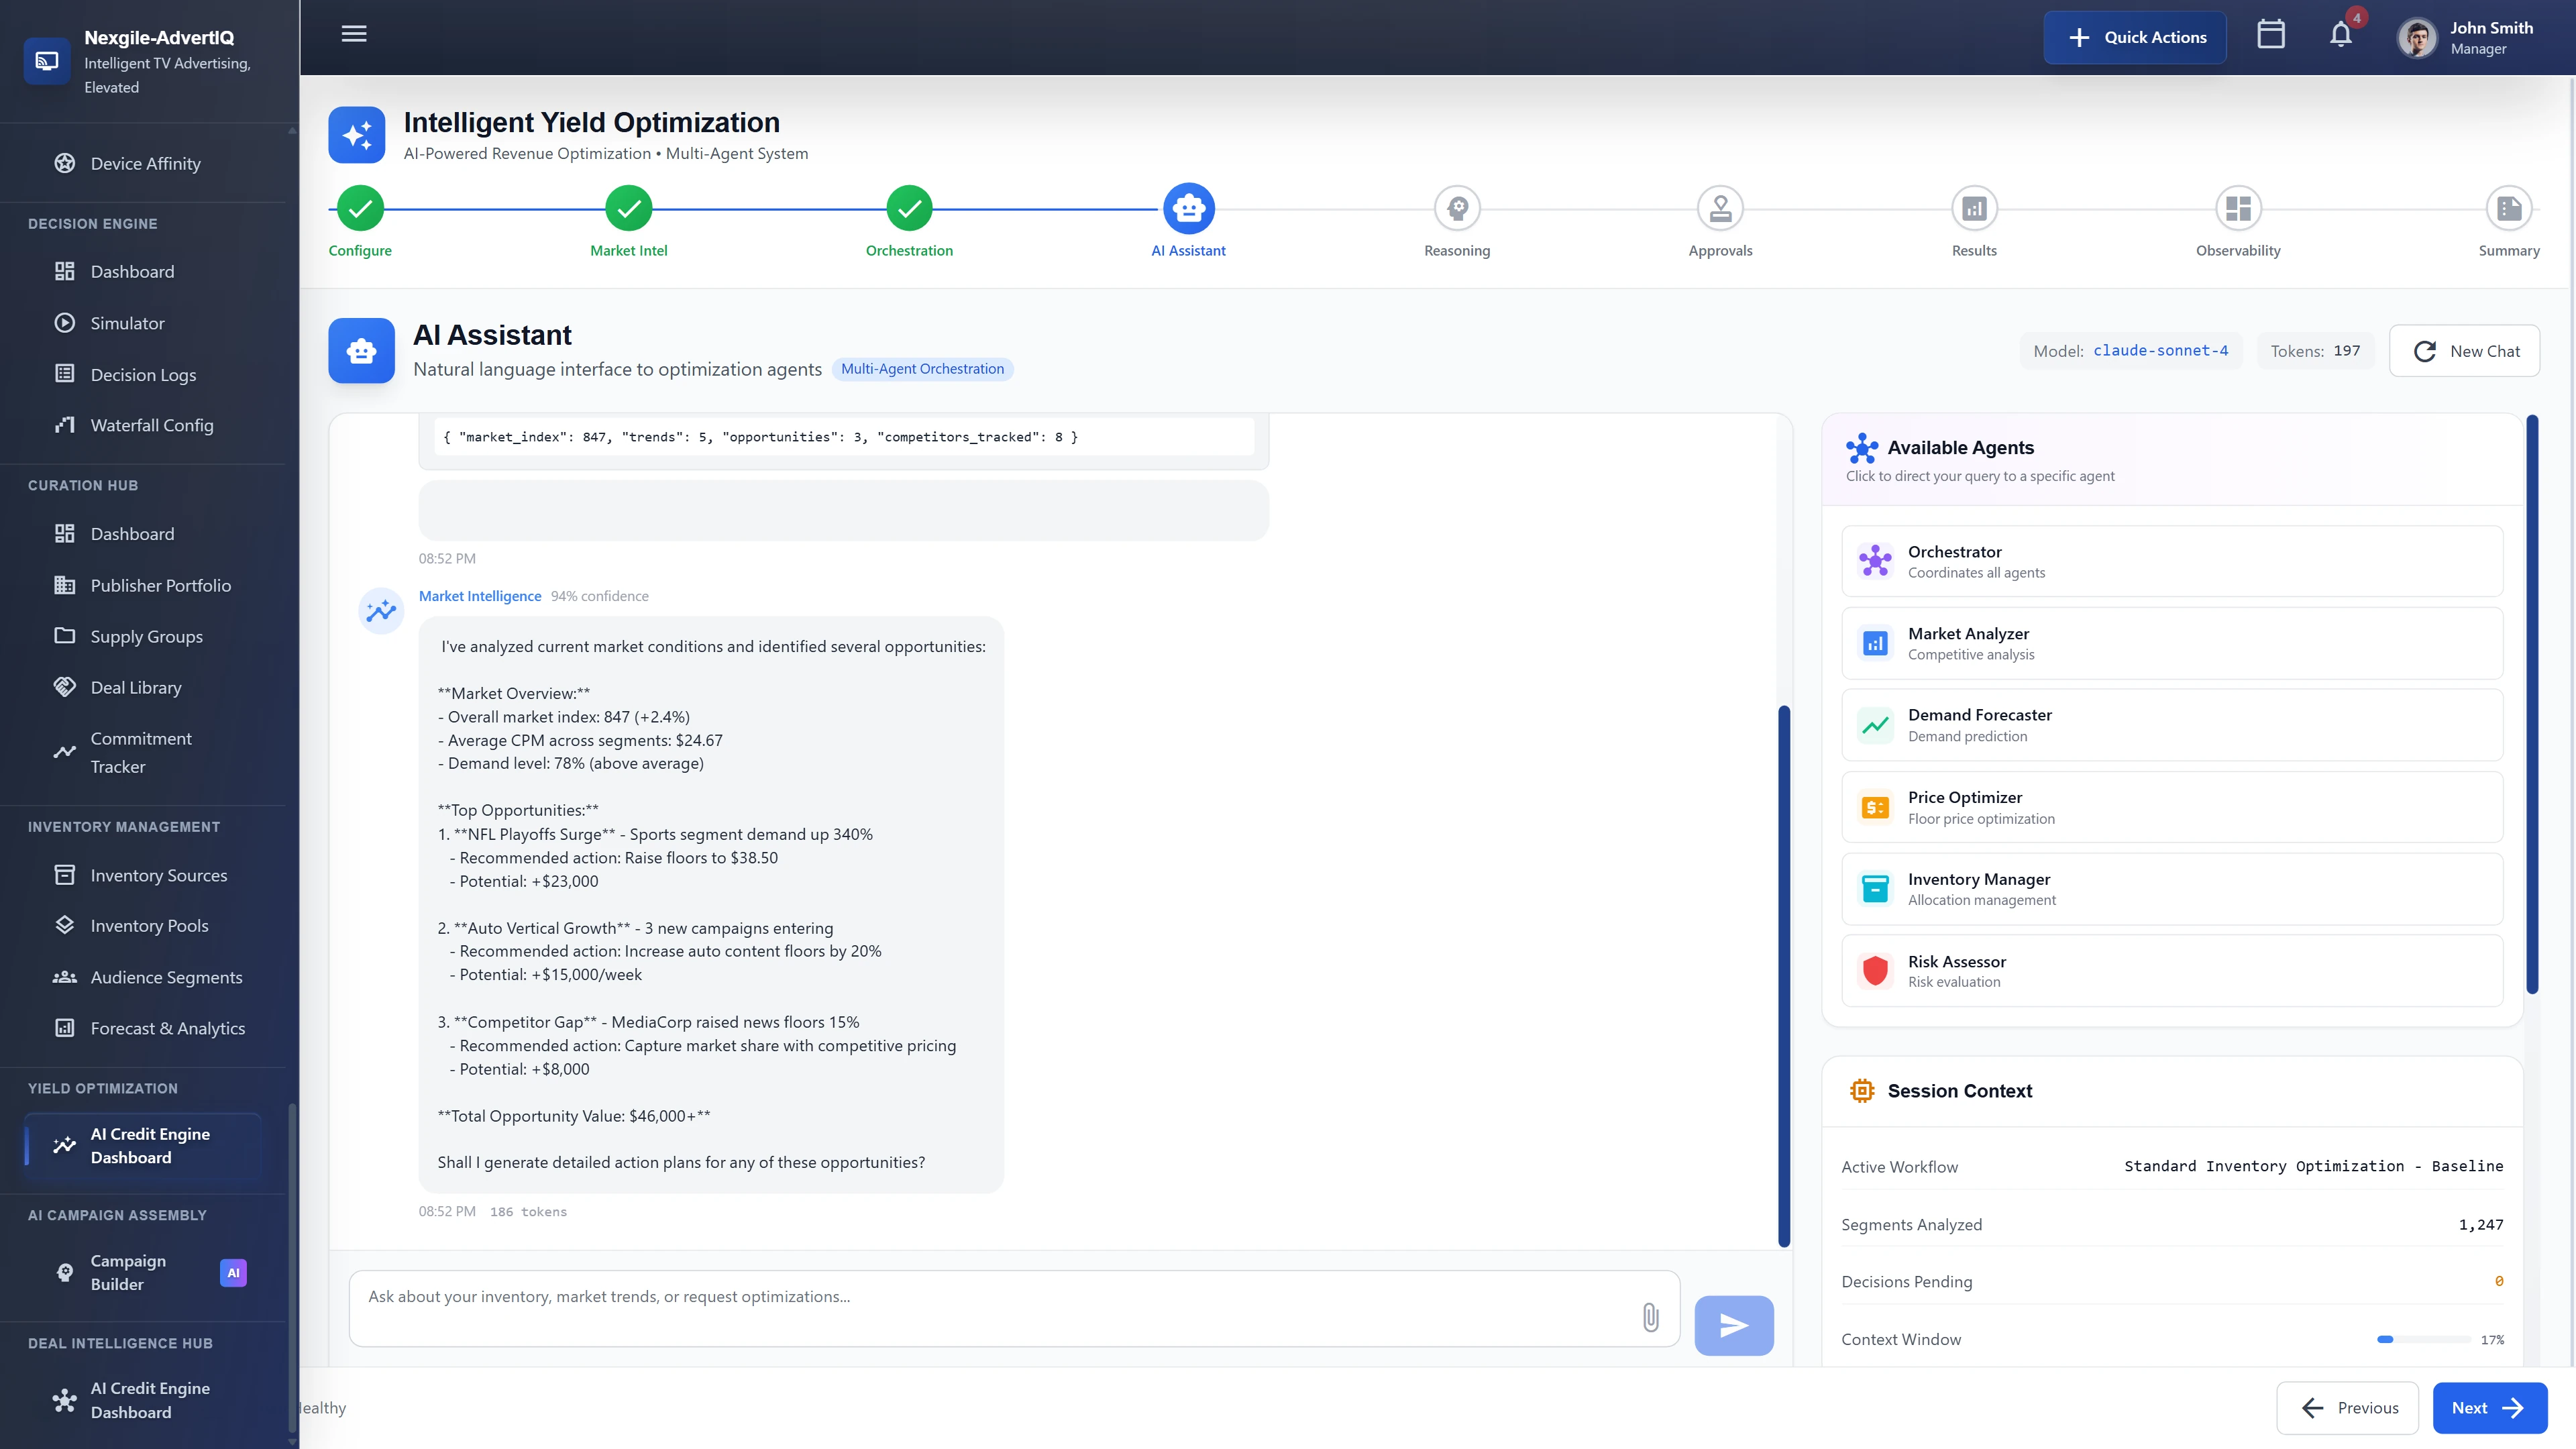Screen dimensions: 2576x1449
Task: Start a New Chat session
Action: pyautogui.click(x=2464, y=350)
